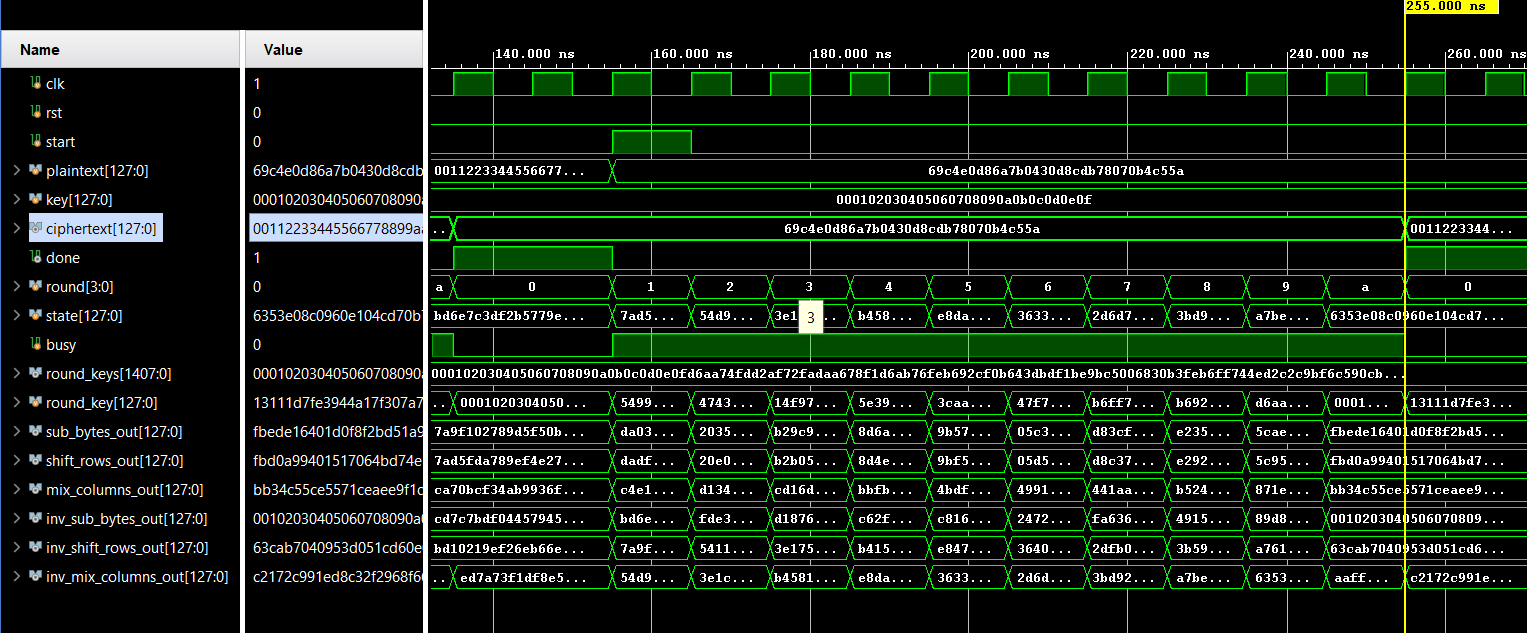Screen dimensions: 1527x633
Task: Click the rst signal icon
Action: [x=36, y=113]
